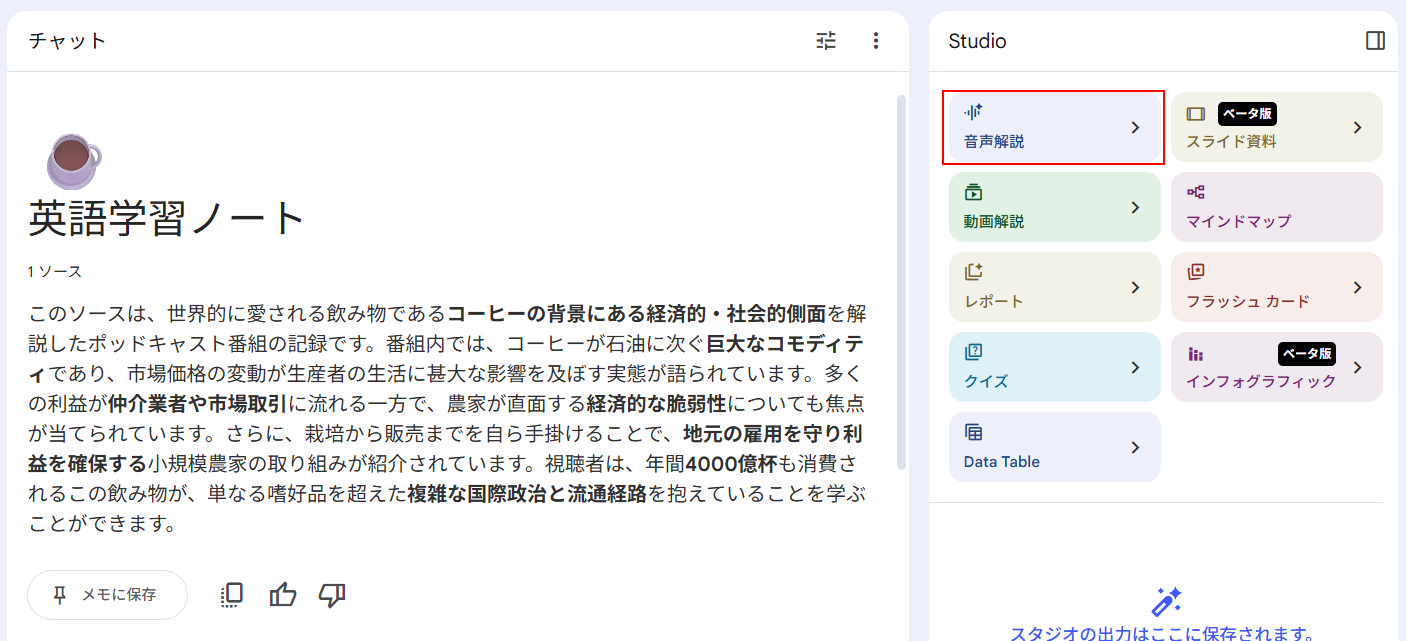Click the メモに保存 button
Image resolution: width=1406 pixels, height=641 pixels.
pos(107,595)
